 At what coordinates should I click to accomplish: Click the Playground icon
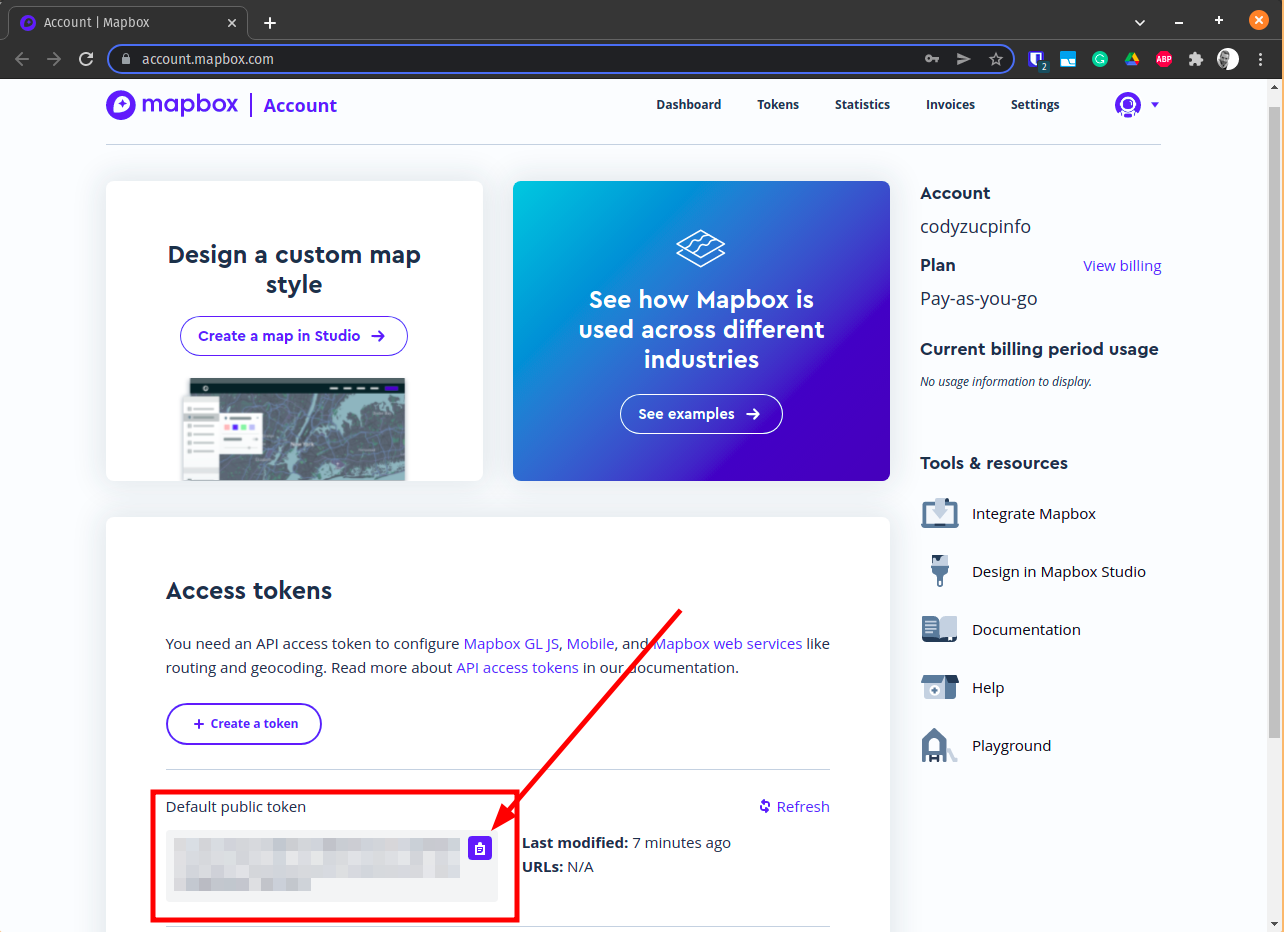coord(939,745)
